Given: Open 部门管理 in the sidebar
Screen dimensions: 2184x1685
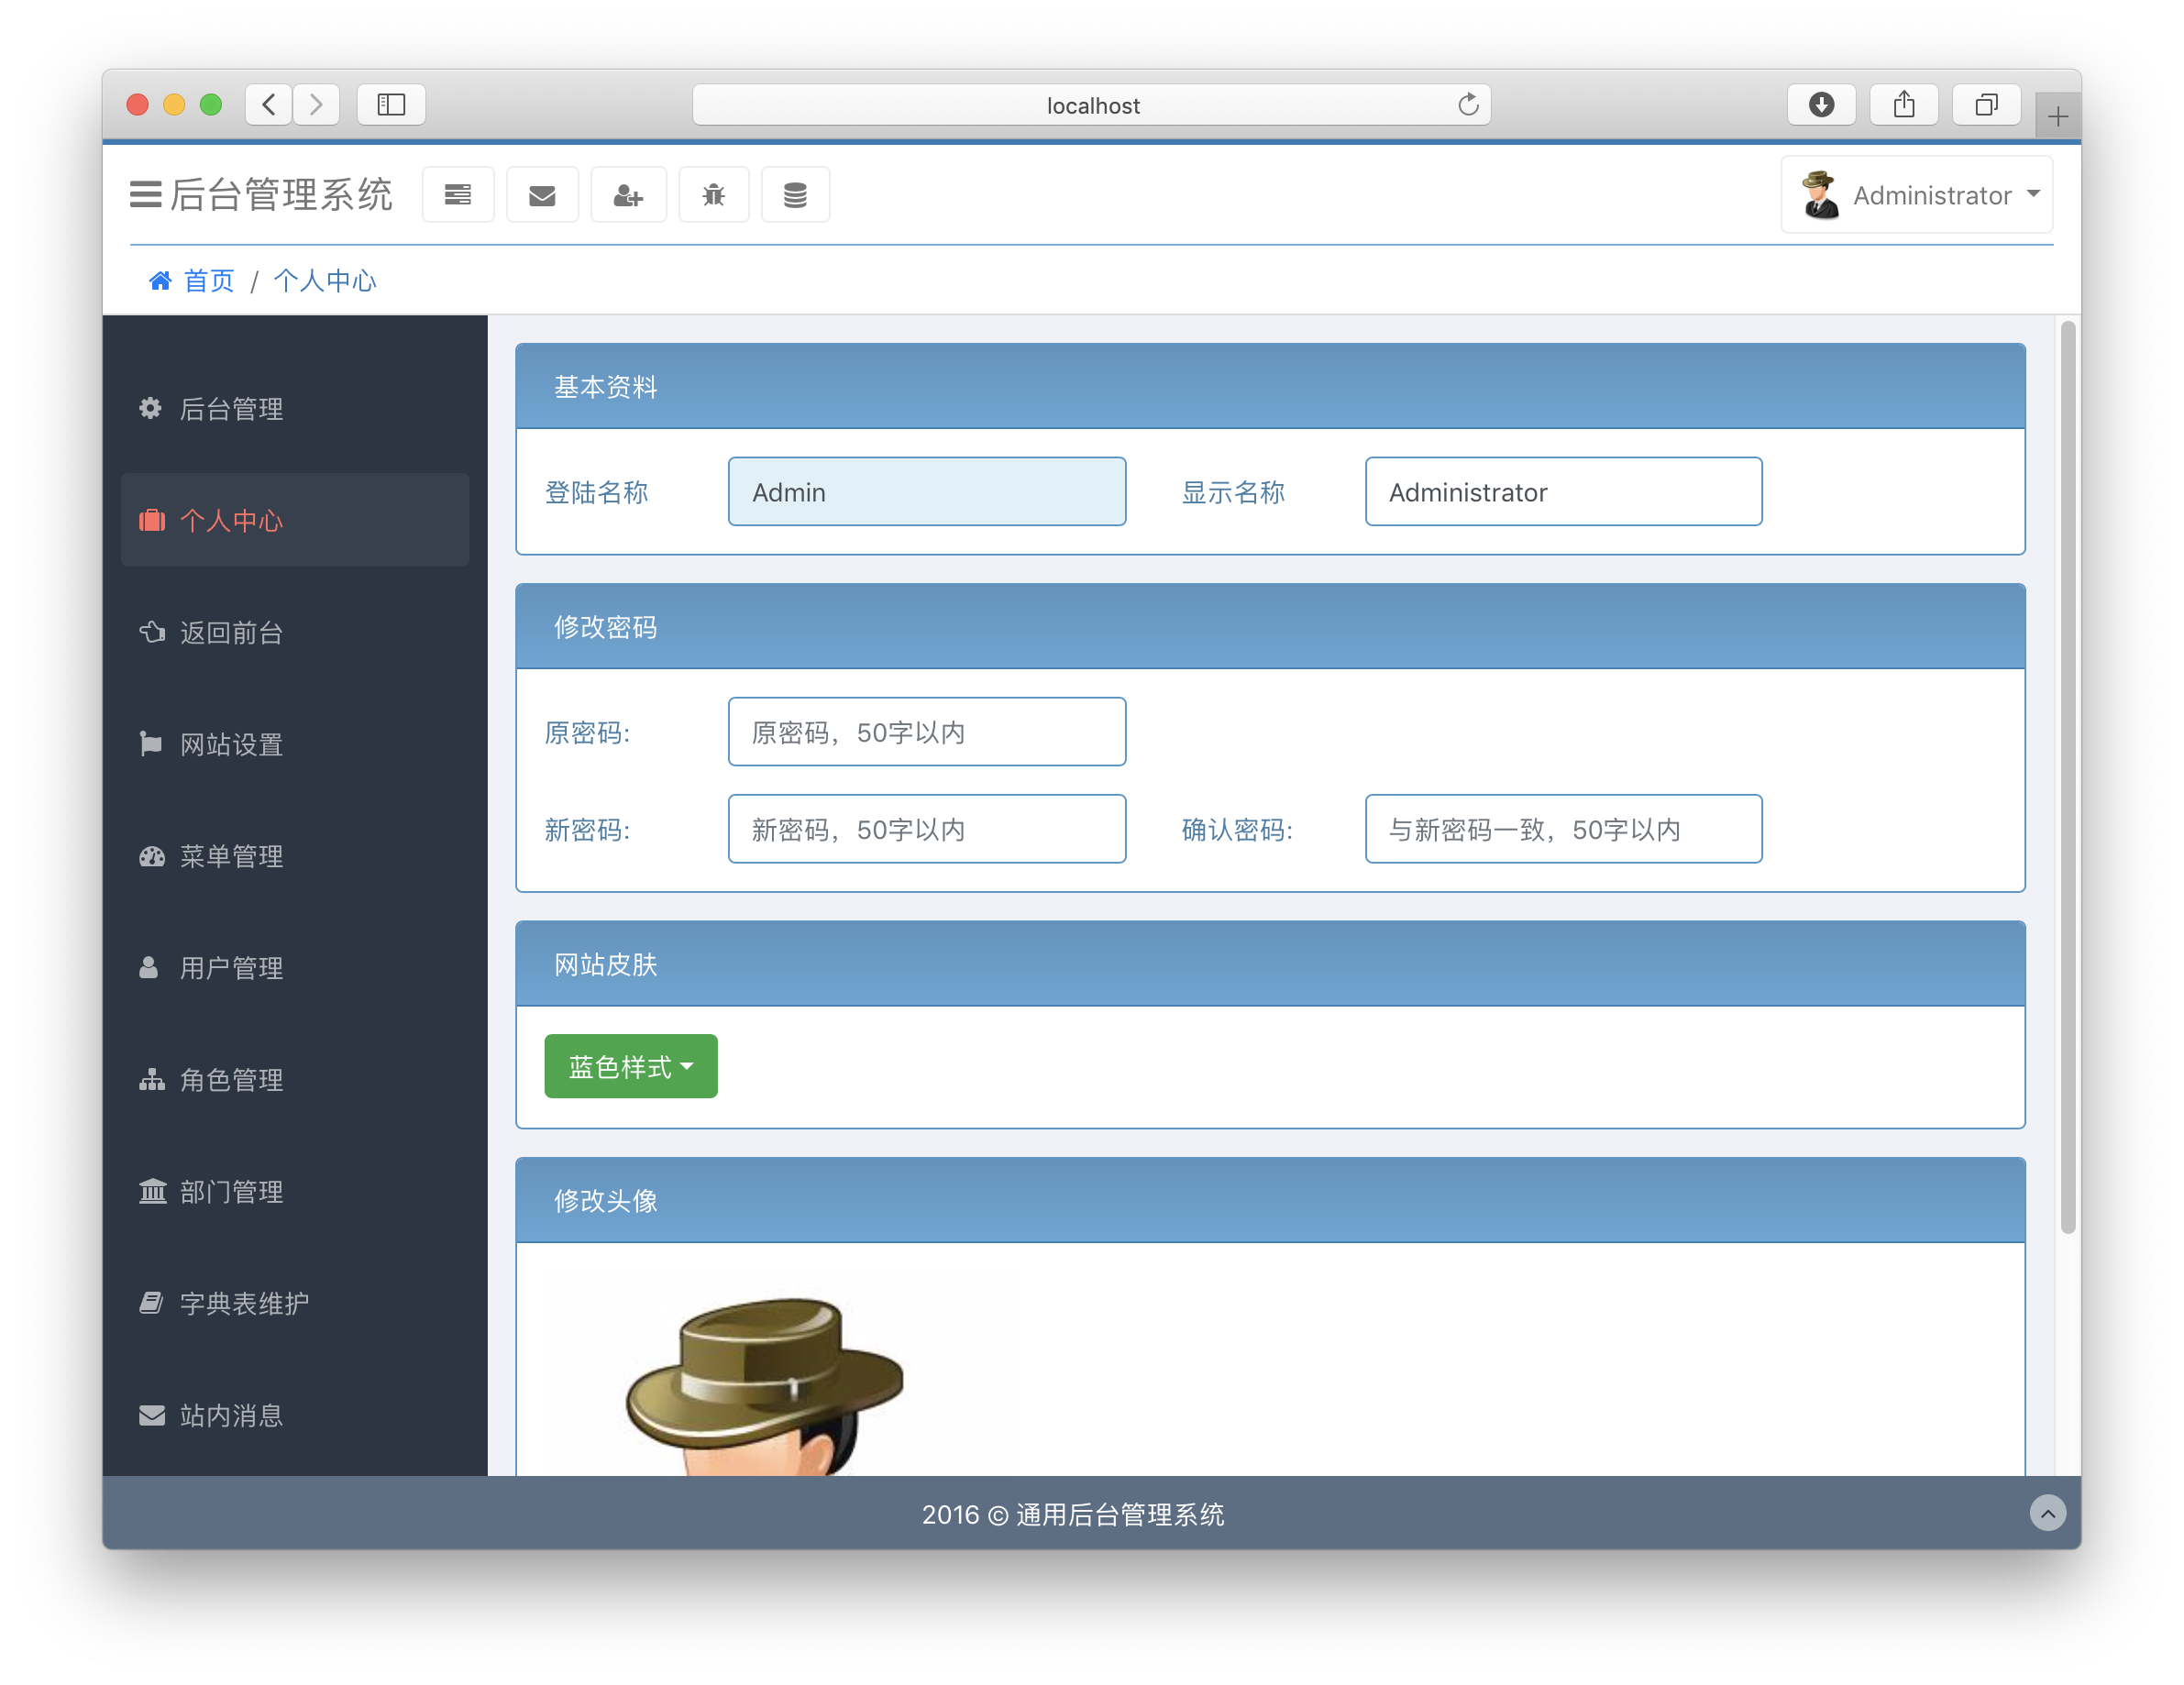Looking at the screenshot, I should (x=295, y=1192).
